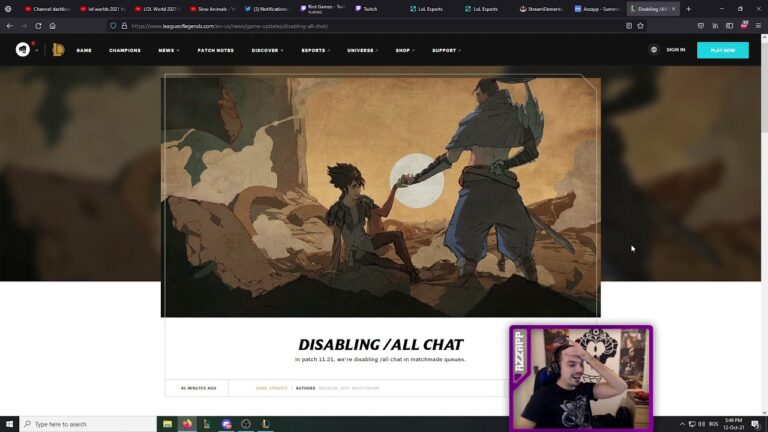The image size is (768, 432).
Task: Expand the Riot Games logo dropdown arrow
Action: point(37,50)
